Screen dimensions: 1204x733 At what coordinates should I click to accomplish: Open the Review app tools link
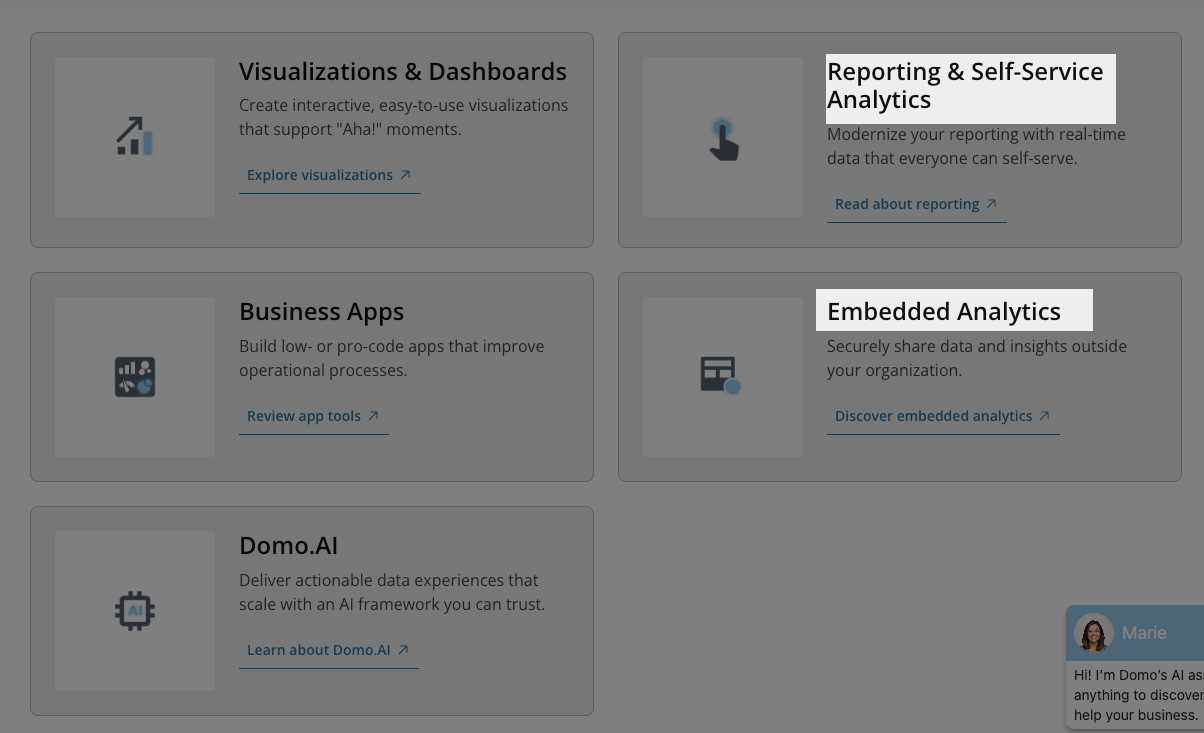pyautogui.click(x=304, y=416)
